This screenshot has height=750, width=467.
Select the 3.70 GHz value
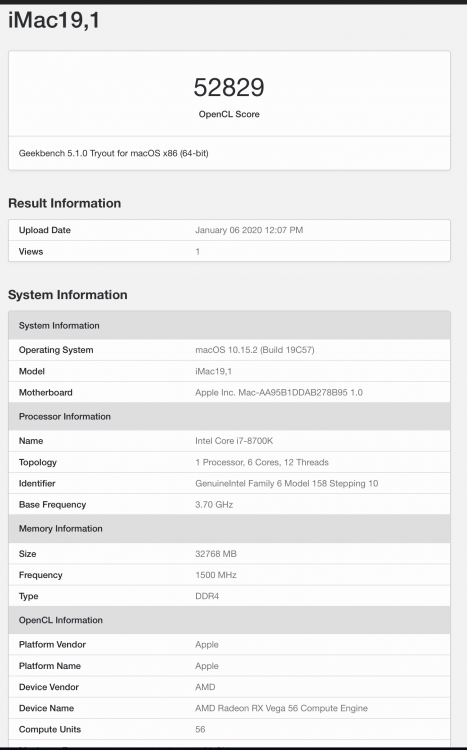pos(214,505)
